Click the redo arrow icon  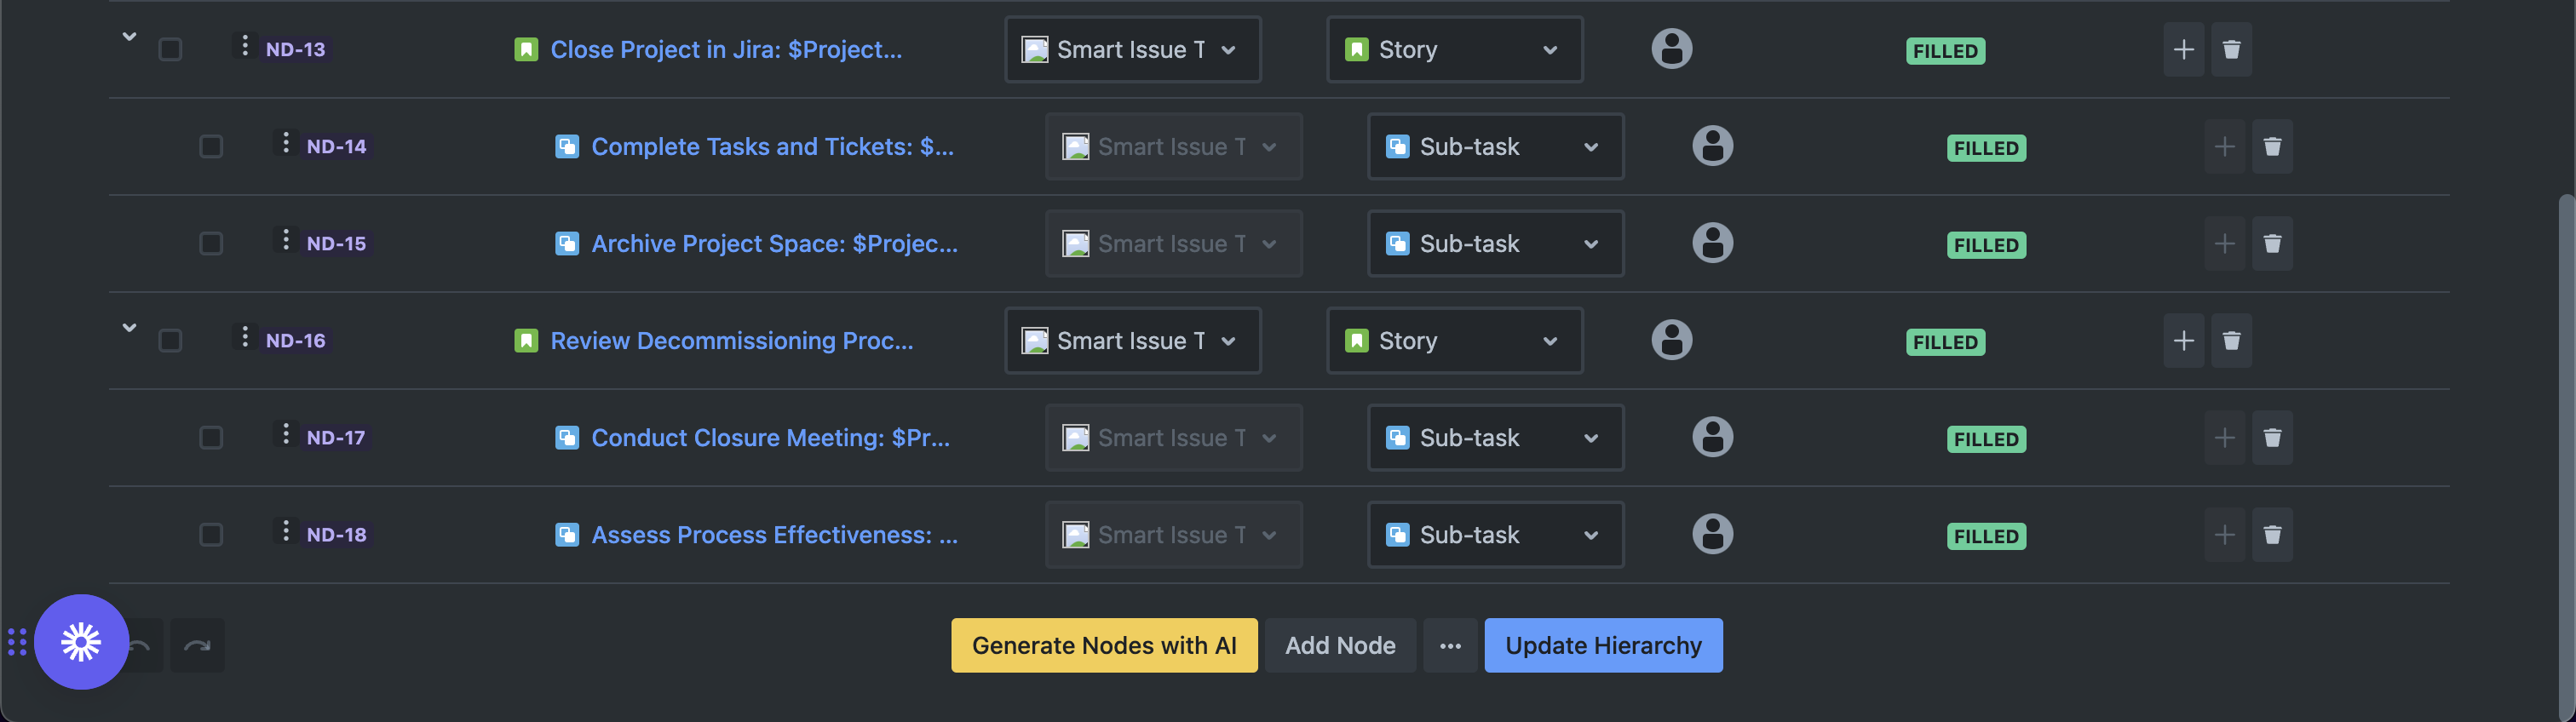(x=197, y=646)
